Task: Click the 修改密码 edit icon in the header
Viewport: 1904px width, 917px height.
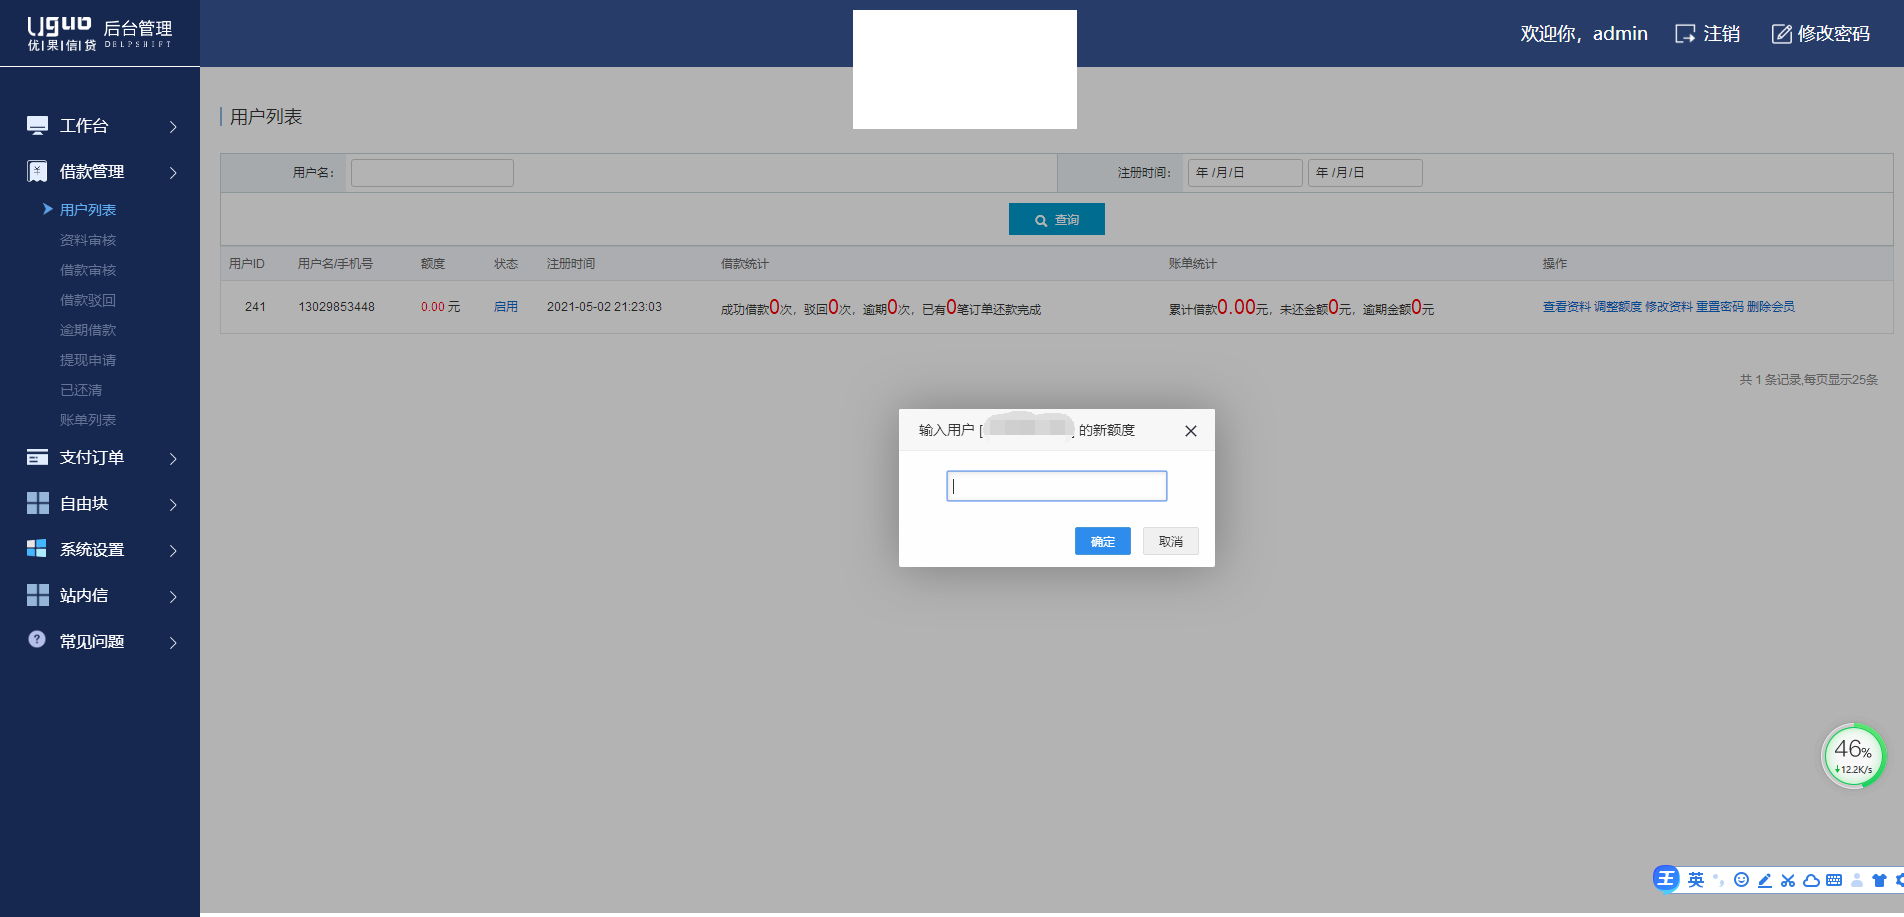Action: coord(1781,34)
